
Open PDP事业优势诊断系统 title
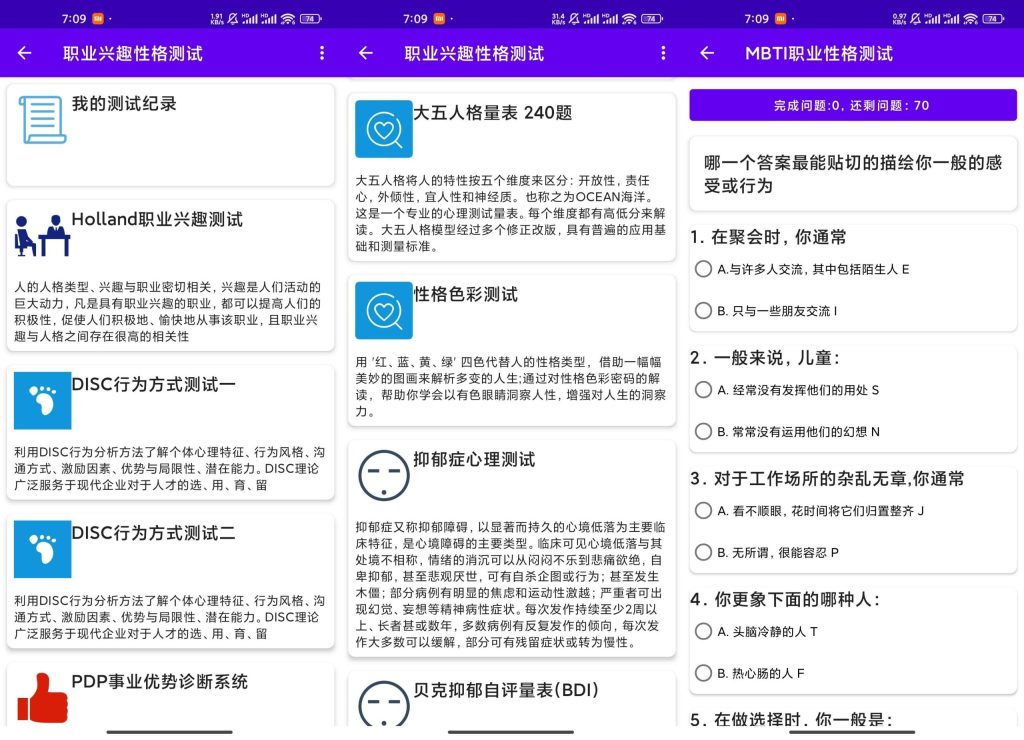pyautogui.click(x=159, y=682)
